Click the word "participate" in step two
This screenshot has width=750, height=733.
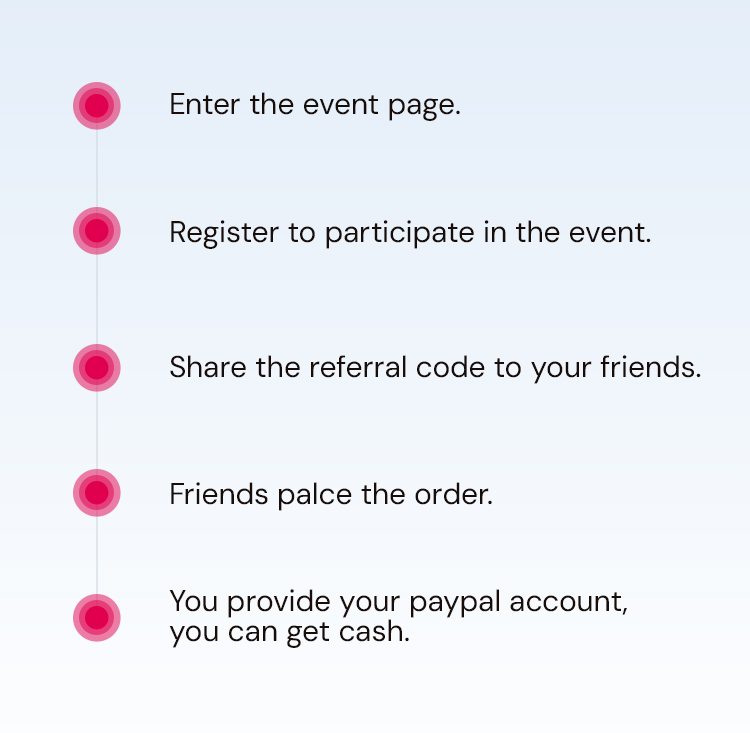[x=400, y=233]
